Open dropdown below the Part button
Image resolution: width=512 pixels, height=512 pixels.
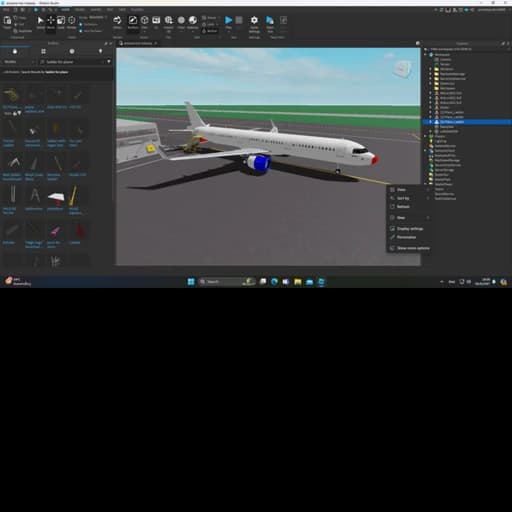tap(144, 32)
